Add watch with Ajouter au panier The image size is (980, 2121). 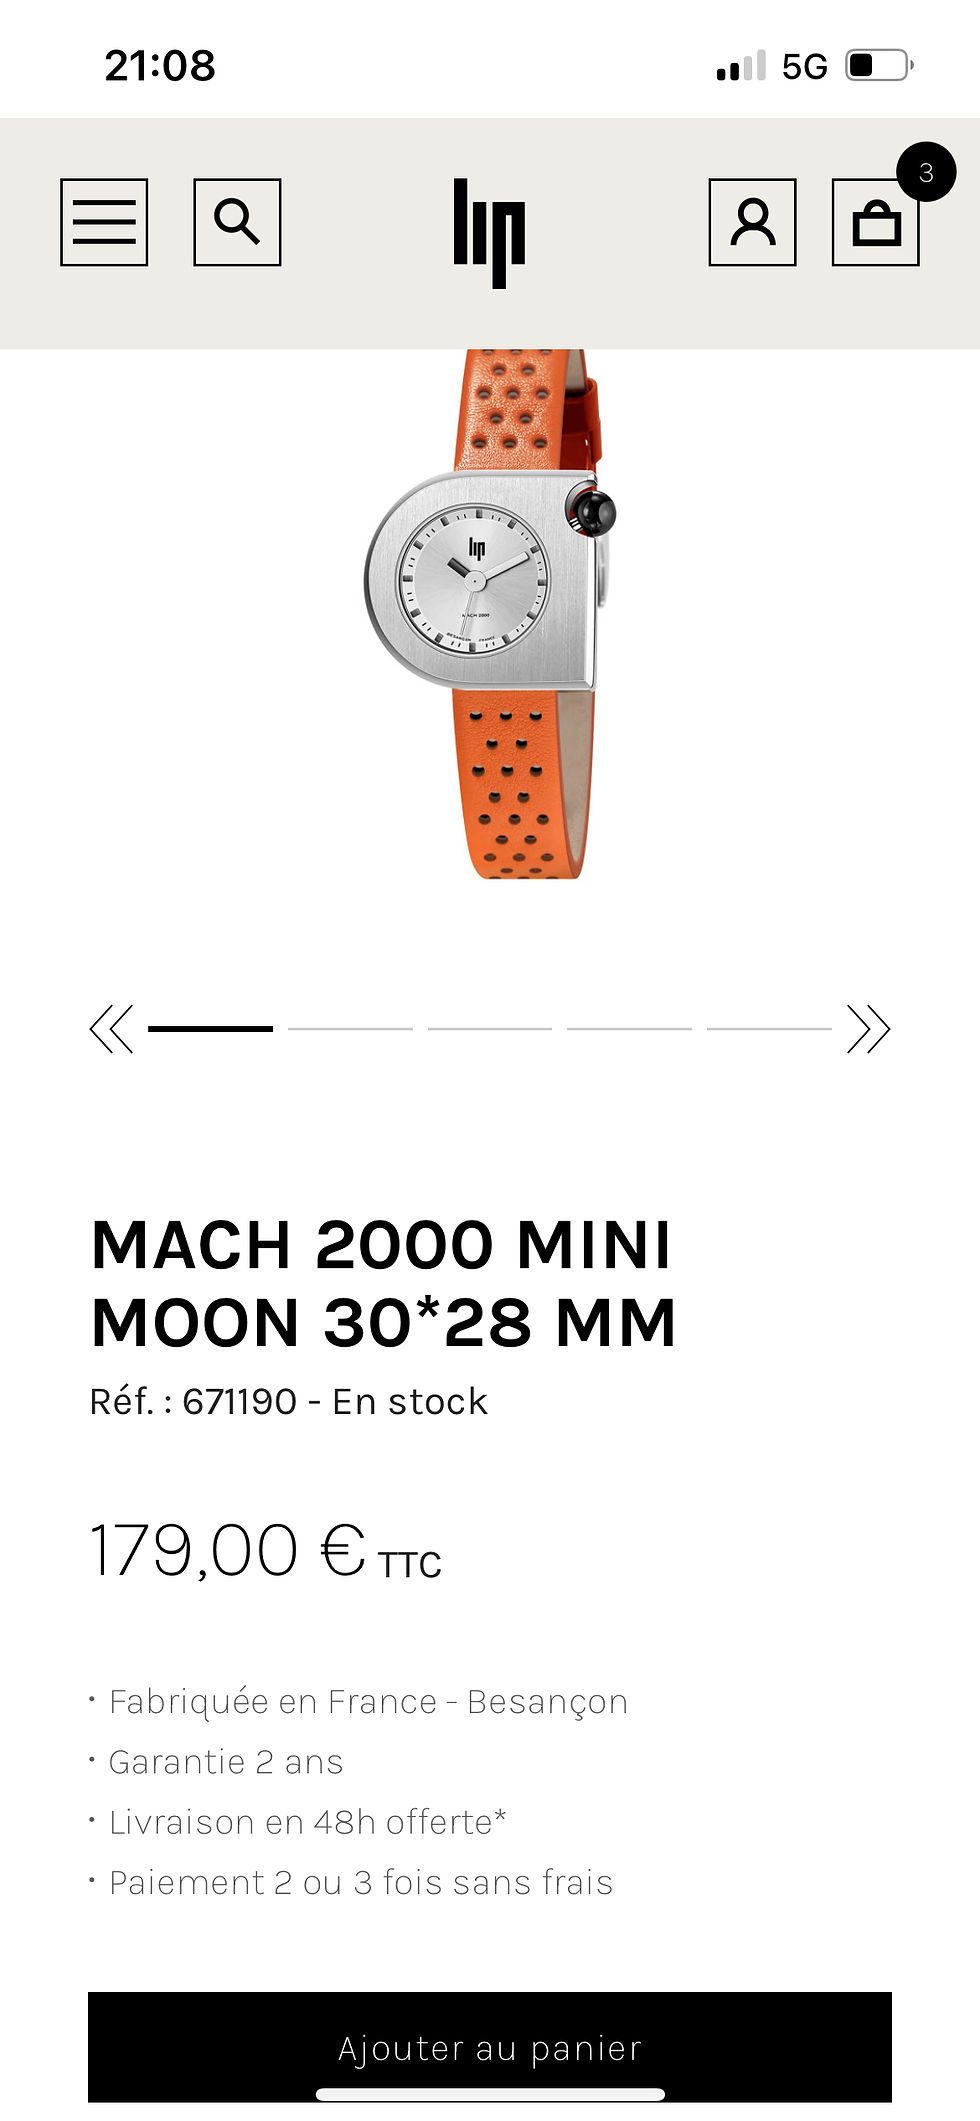tap(490, 2047)
